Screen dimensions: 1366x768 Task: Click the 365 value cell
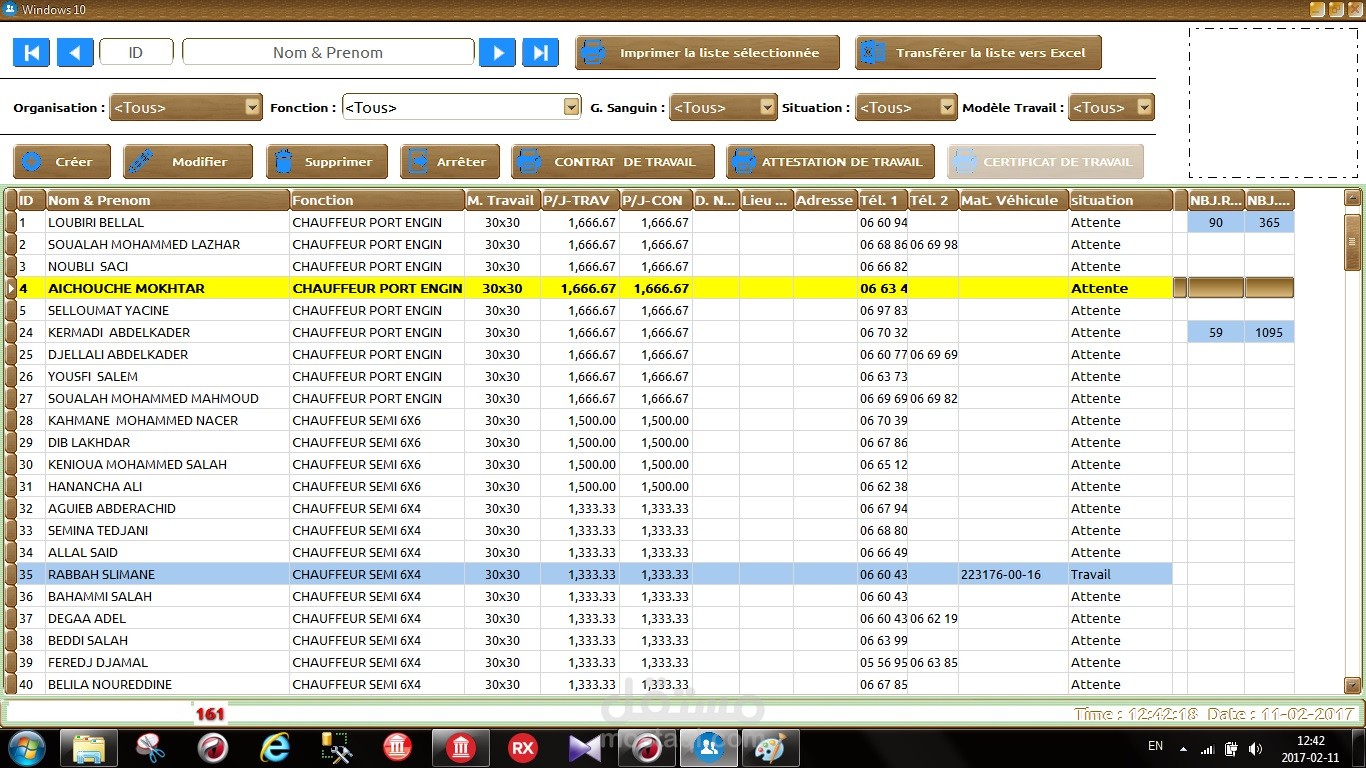point(1269,222)
